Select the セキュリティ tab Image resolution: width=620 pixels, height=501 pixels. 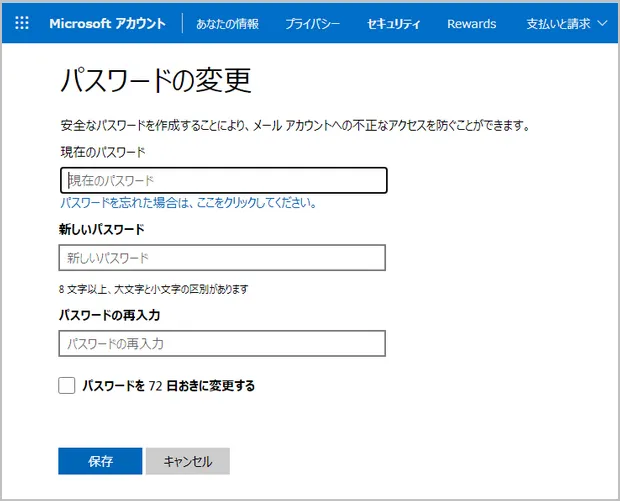coord(393,24)
